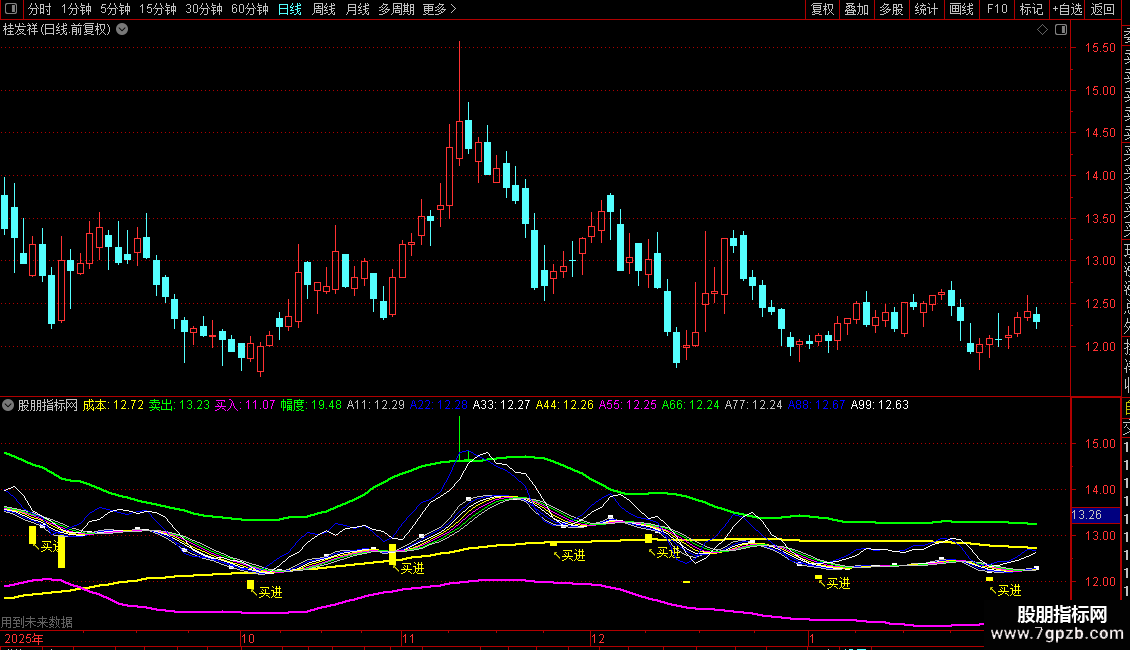Select the 周线 weekly chart tab
The image size is (1130, 650).
tap(324, 9)
